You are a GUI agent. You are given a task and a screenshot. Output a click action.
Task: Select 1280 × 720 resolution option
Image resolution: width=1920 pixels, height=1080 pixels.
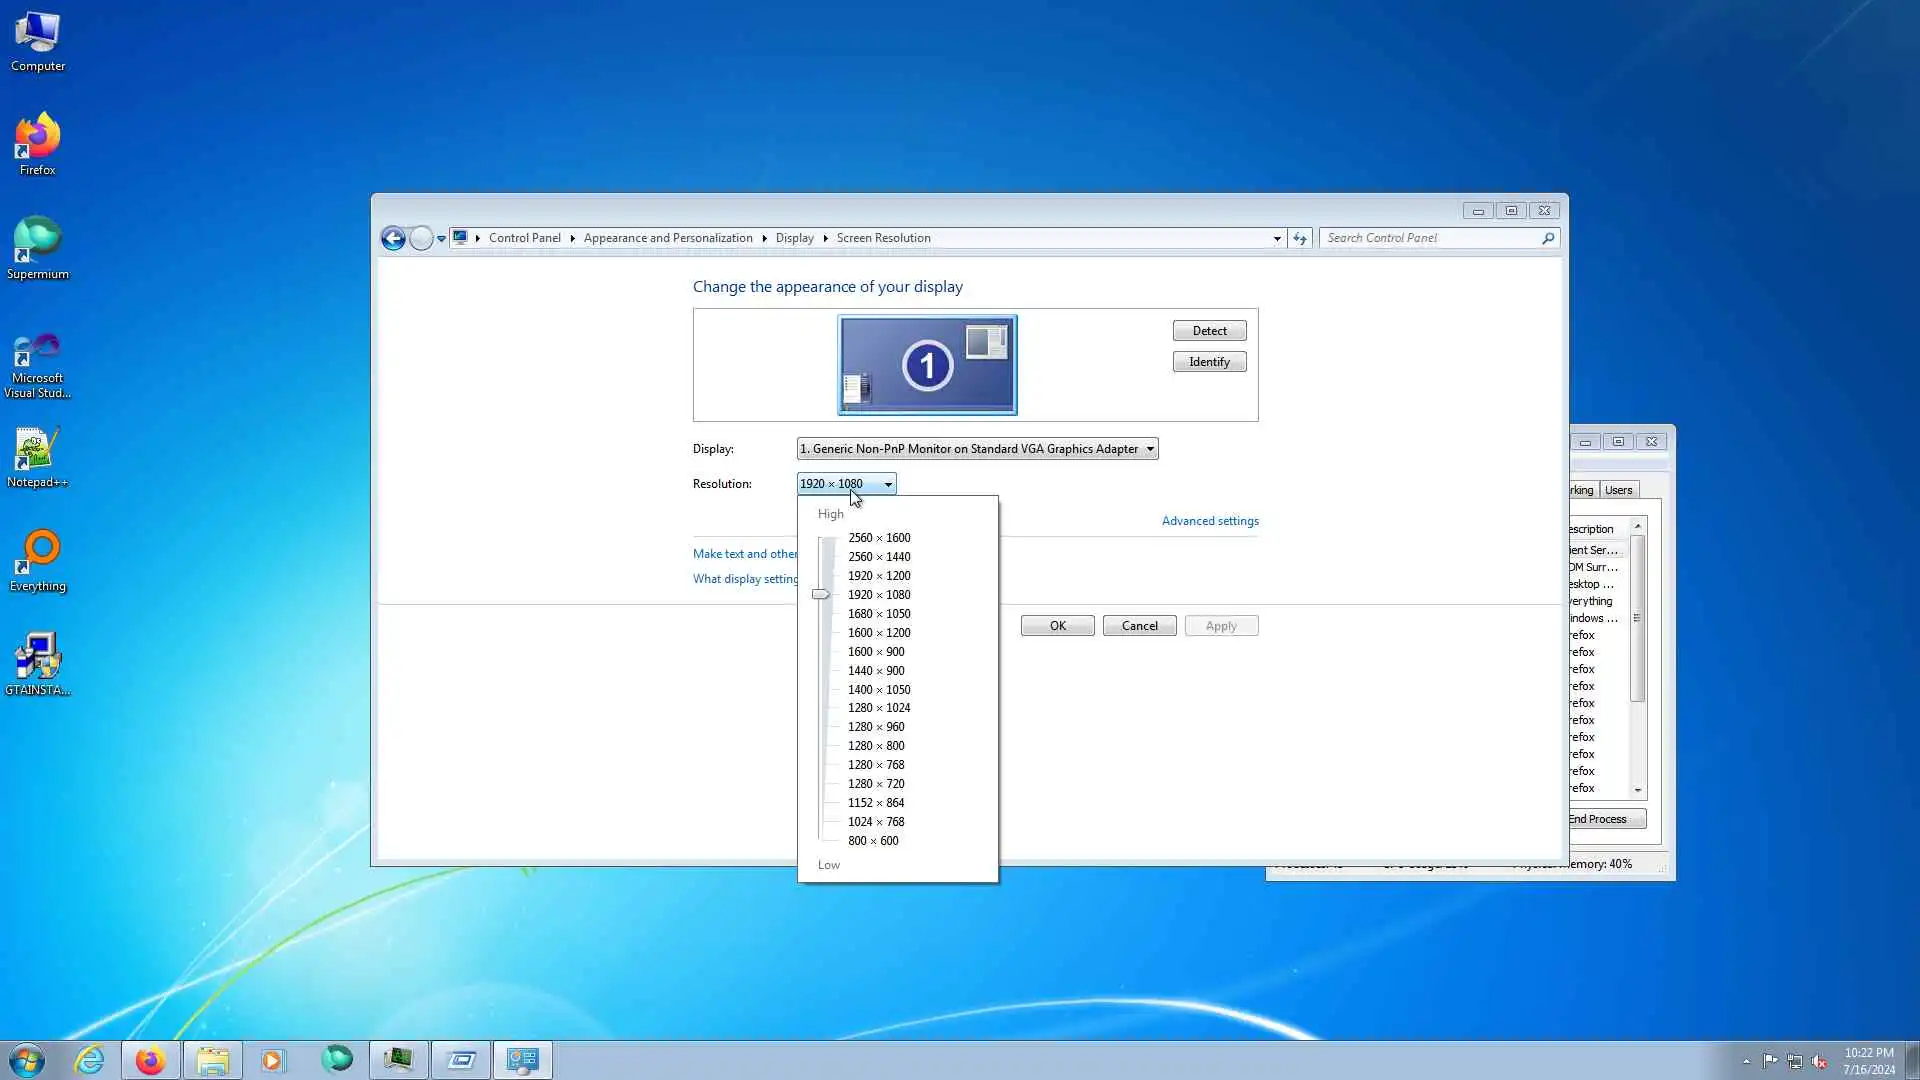click(x=876, y=784)
